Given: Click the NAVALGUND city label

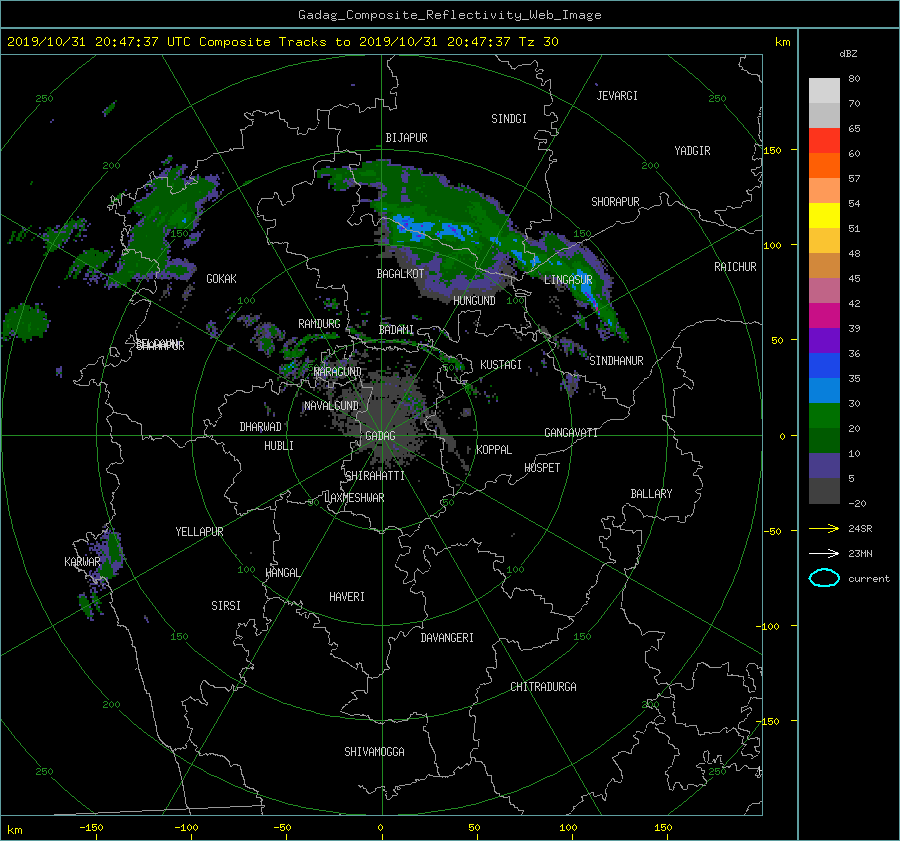Looking at the screenshot, I should [331, 406].
